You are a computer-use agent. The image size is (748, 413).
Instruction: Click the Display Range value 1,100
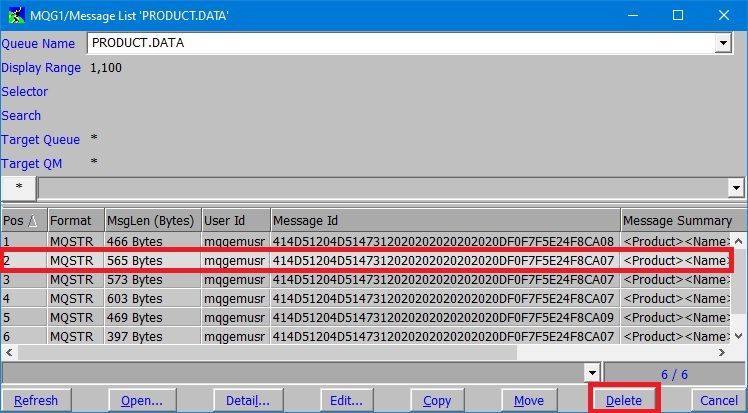click(x=106, y=68)
